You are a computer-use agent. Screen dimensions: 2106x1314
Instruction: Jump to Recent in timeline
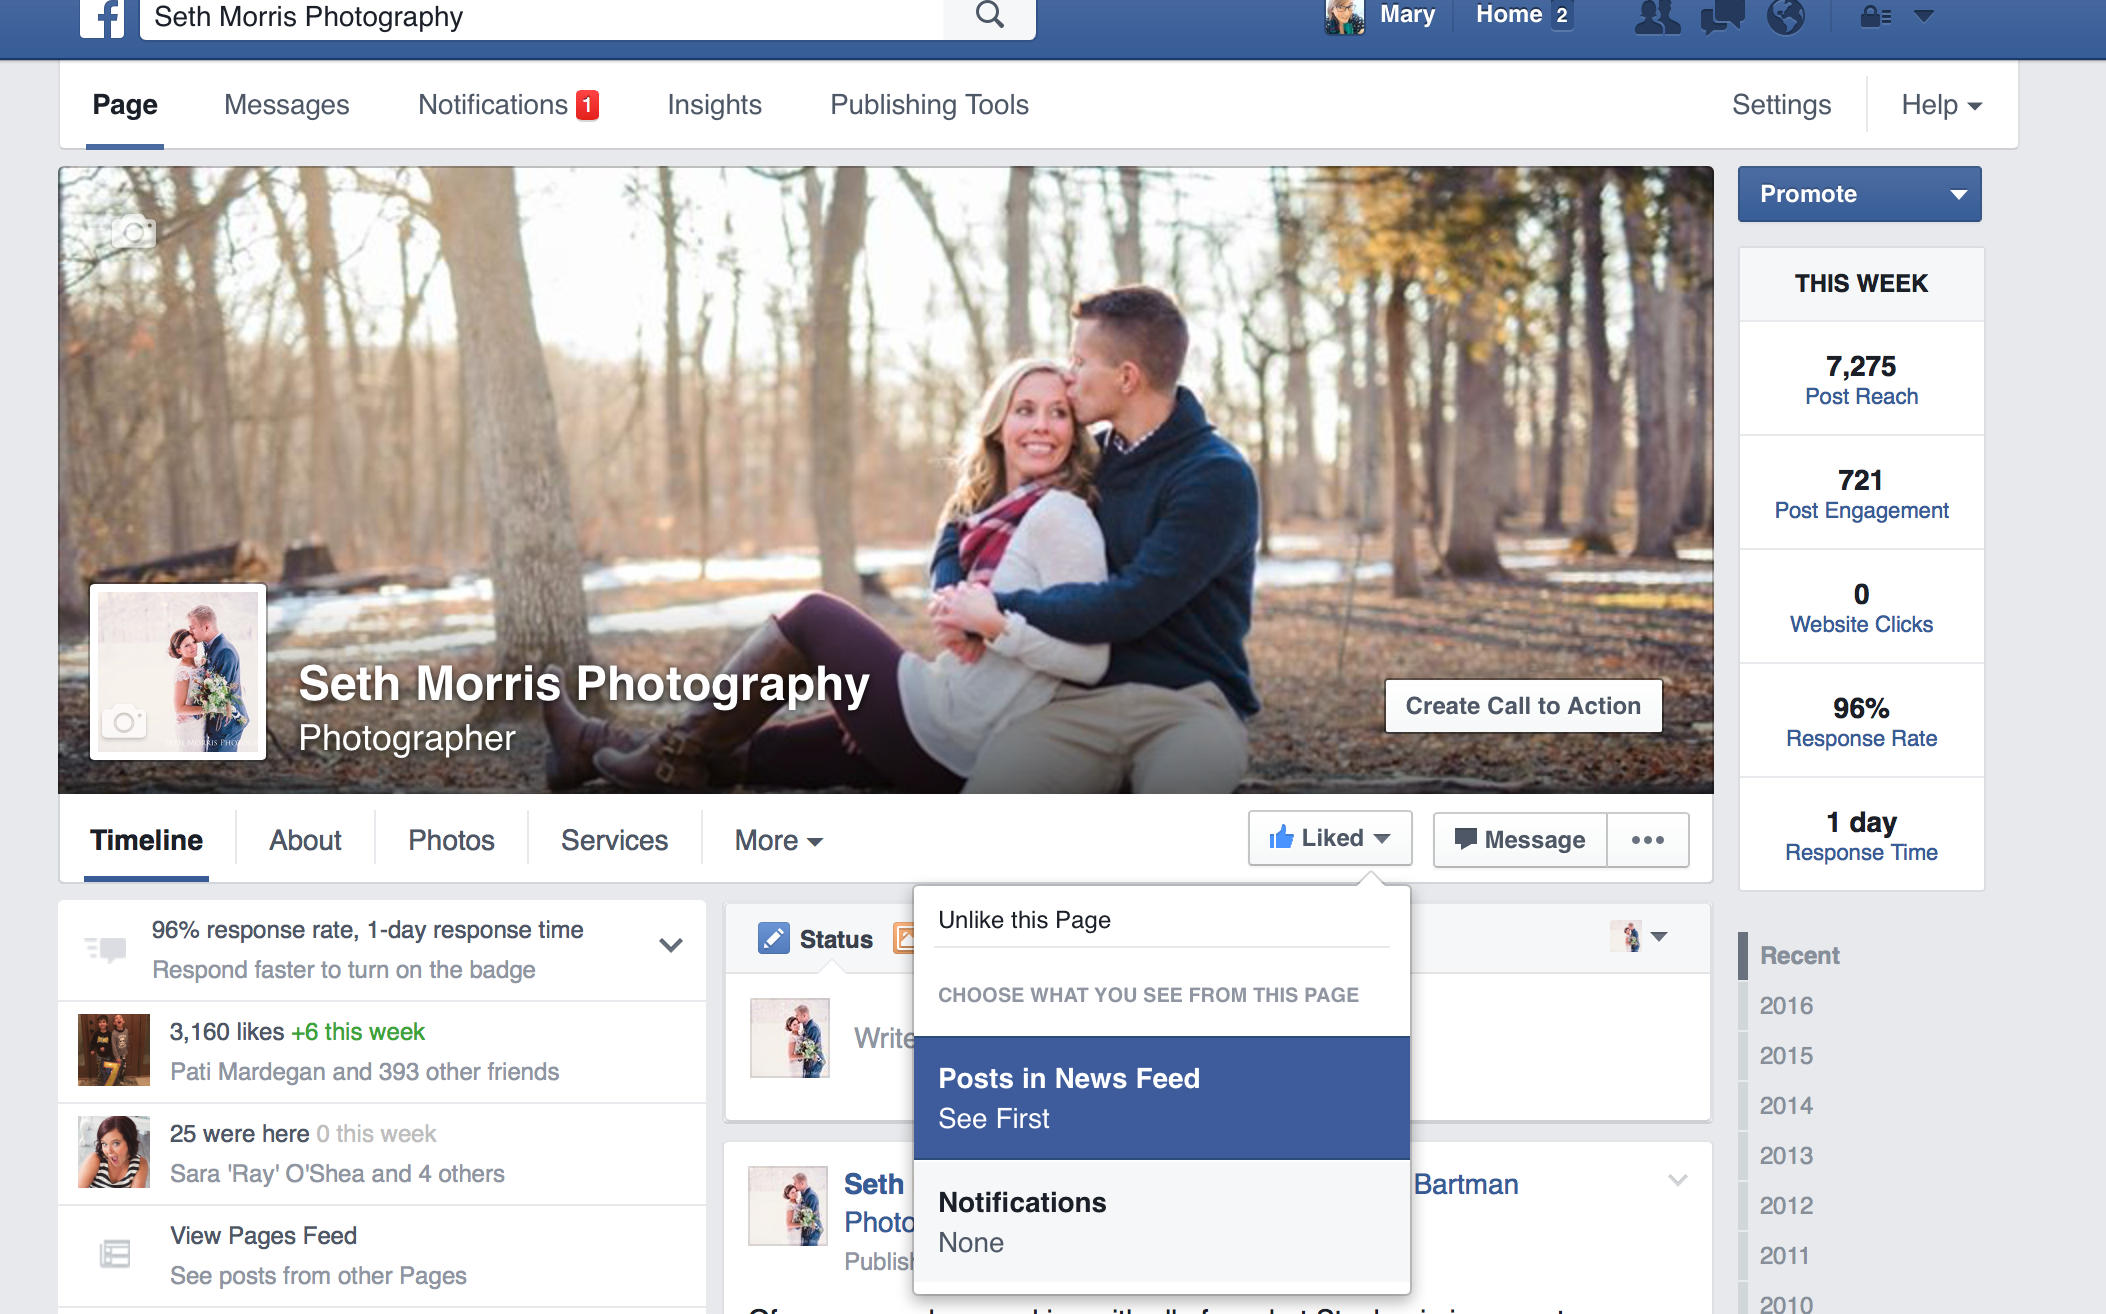[1799, 956]
